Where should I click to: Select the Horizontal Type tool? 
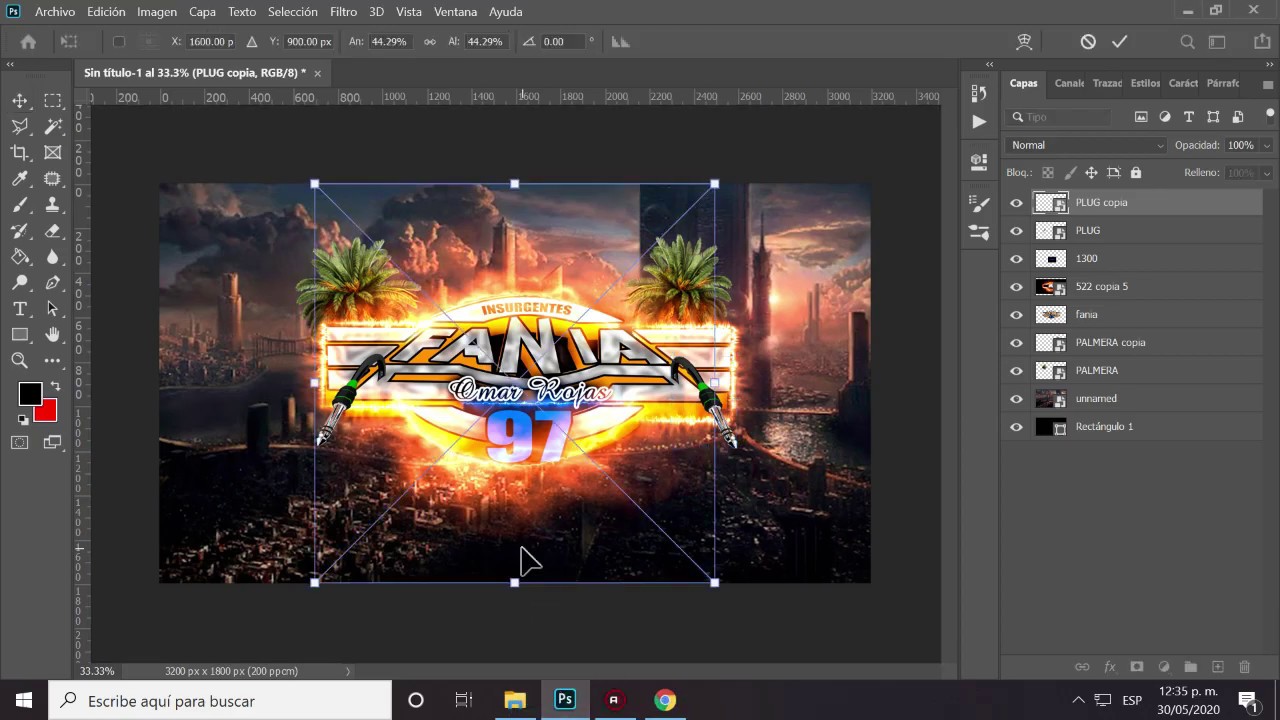click(20, 309)
